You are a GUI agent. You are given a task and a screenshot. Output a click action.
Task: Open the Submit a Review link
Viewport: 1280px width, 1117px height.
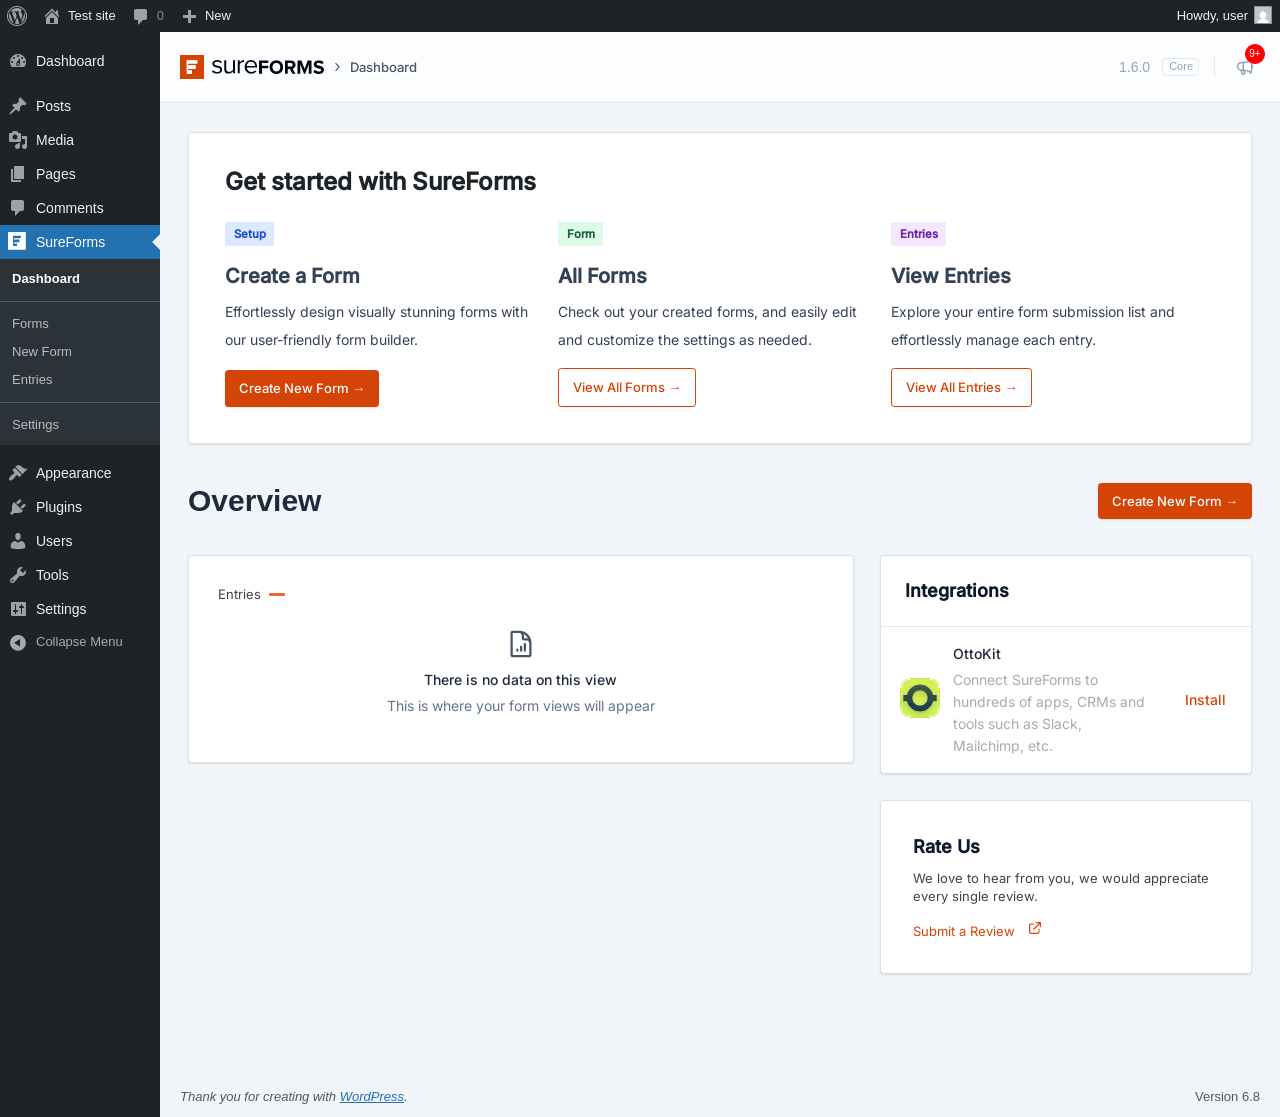click(x=963, y=931)
